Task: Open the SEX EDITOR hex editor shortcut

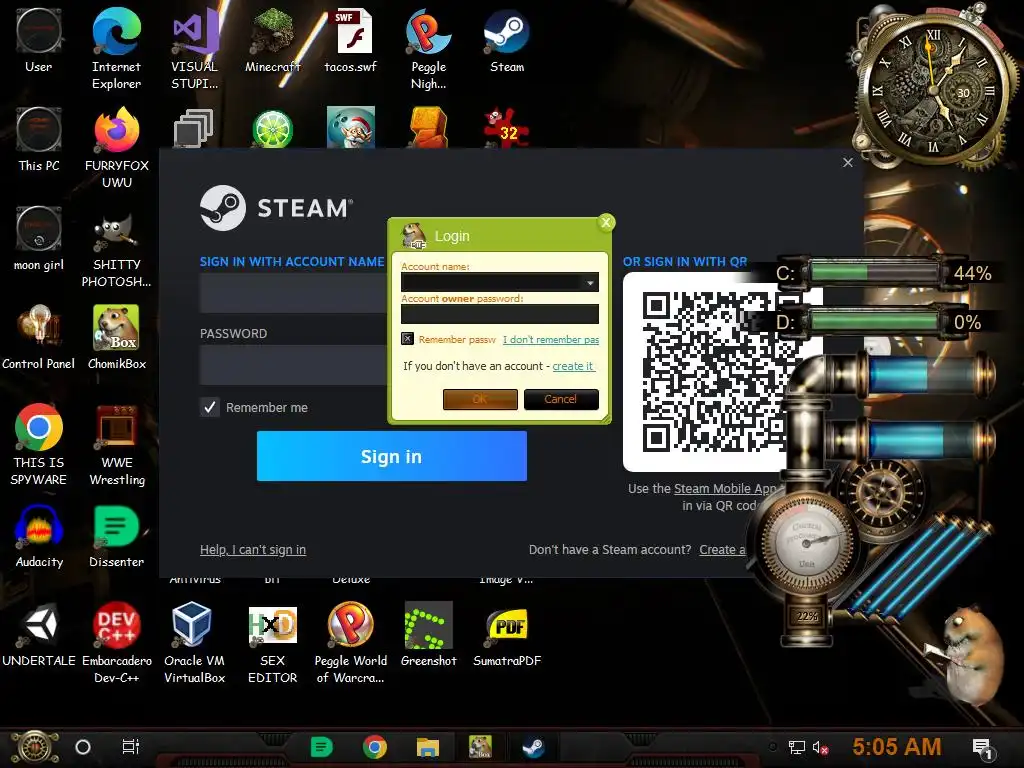Action: (272, 643)
